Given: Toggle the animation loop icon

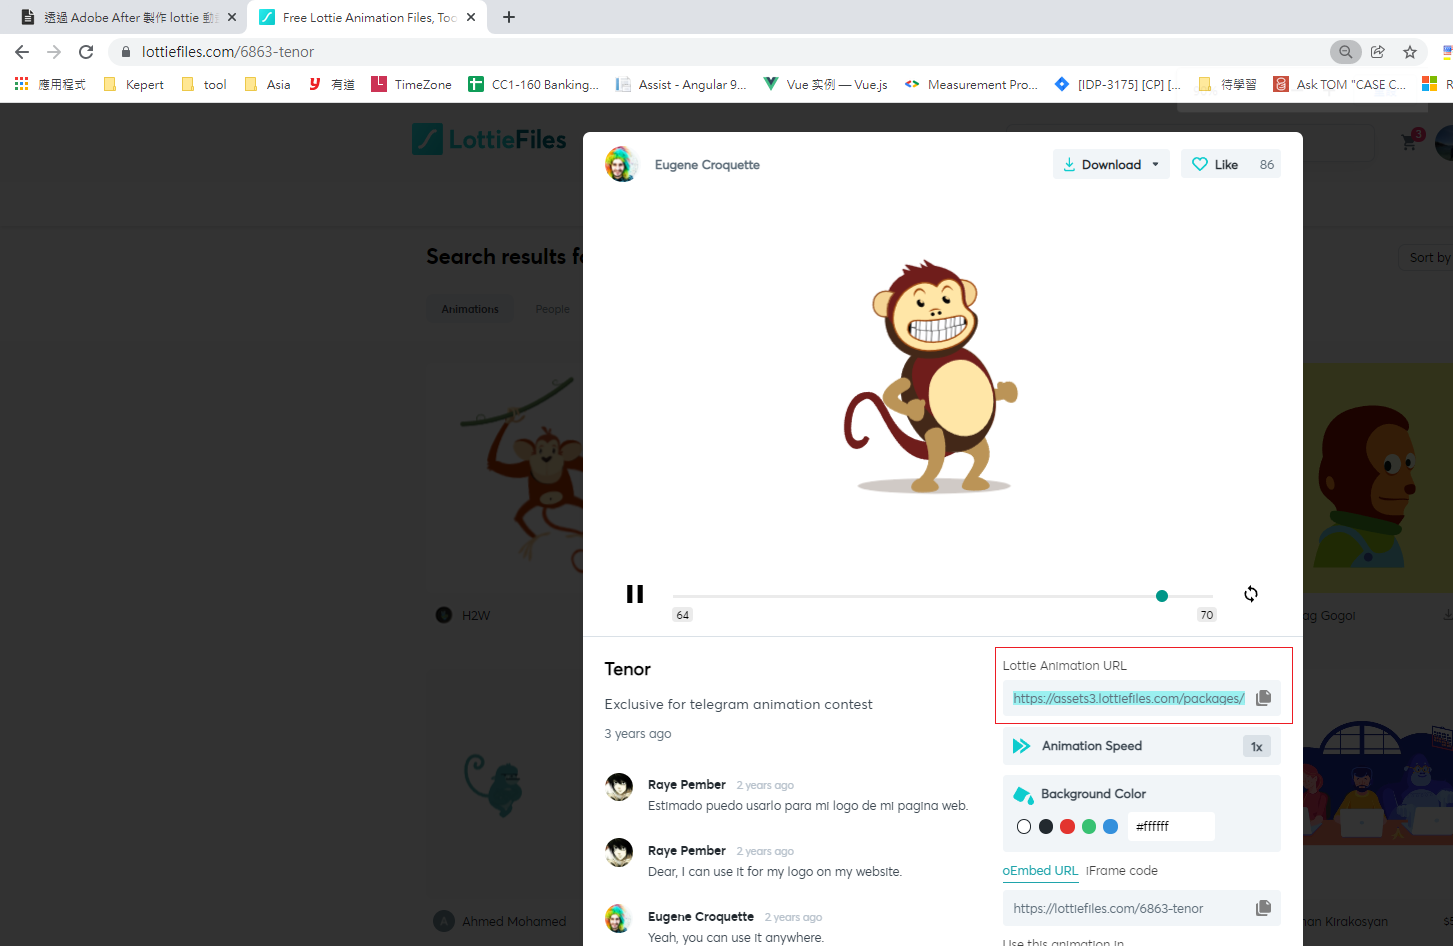Looking at the screenshot, I should [x=1250, y=594].
